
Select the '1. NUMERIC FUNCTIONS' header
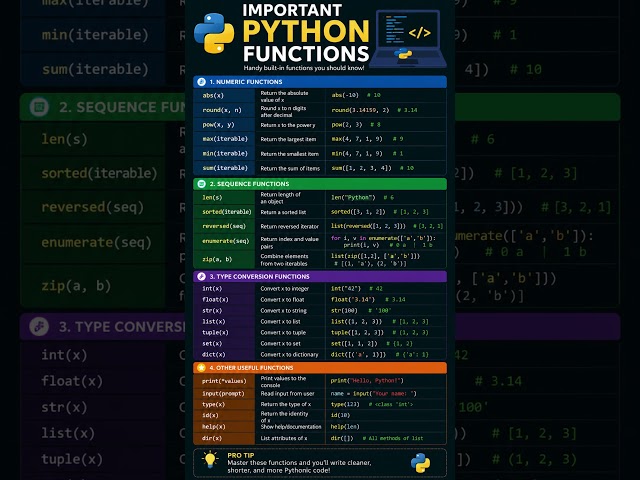(x=320, y=82)
